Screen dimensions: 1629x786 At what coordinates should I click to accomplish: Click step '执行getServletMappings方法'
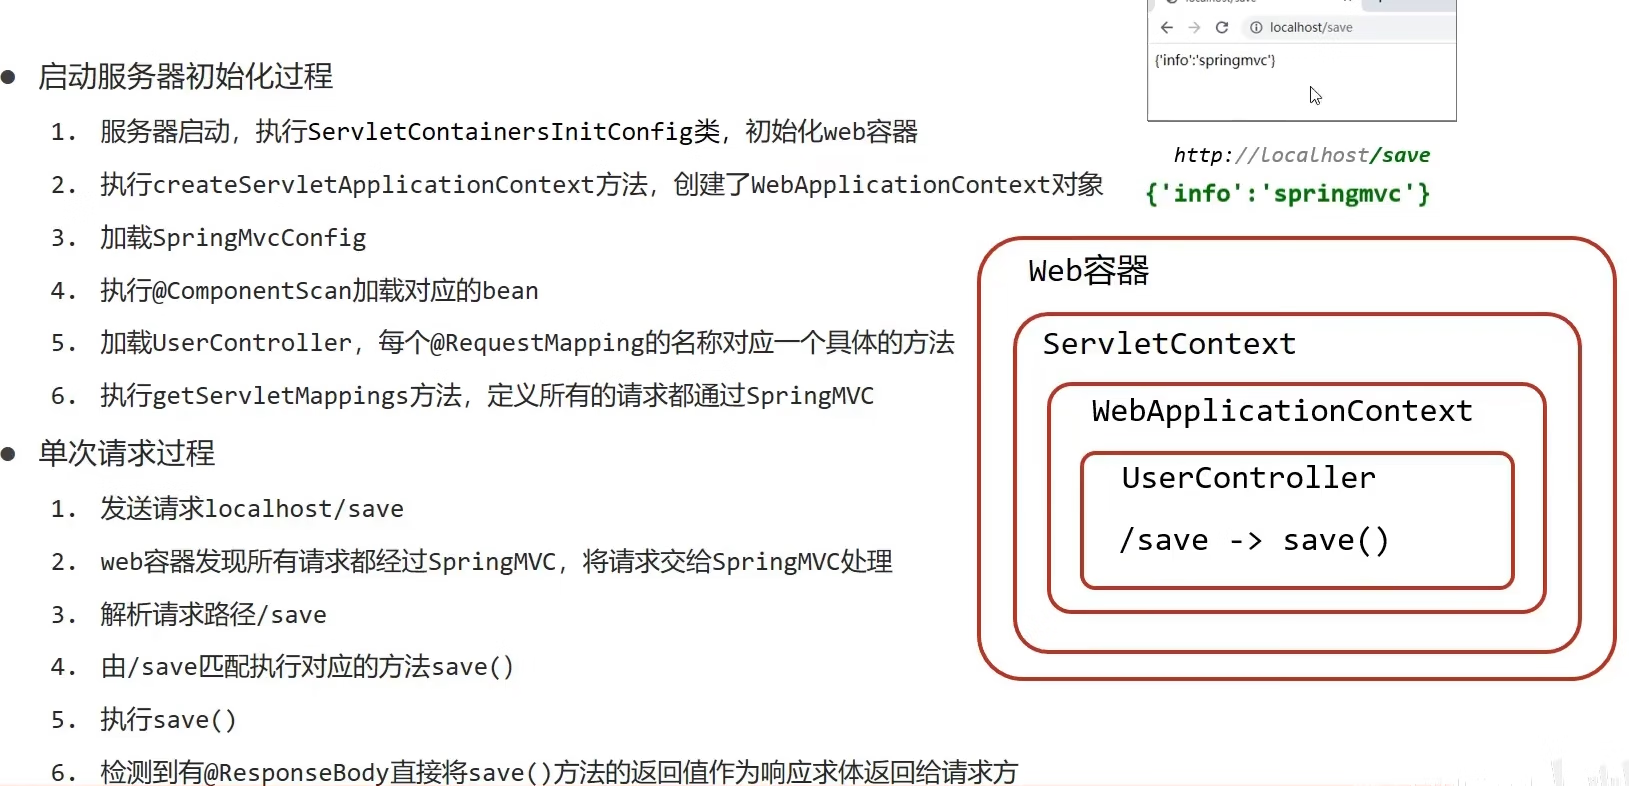[487, 396]
